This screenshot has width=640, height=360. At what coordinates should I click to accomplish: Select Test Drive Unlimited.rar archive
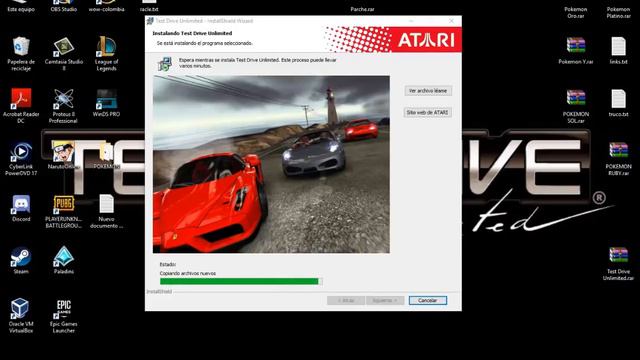click(618, 263)
